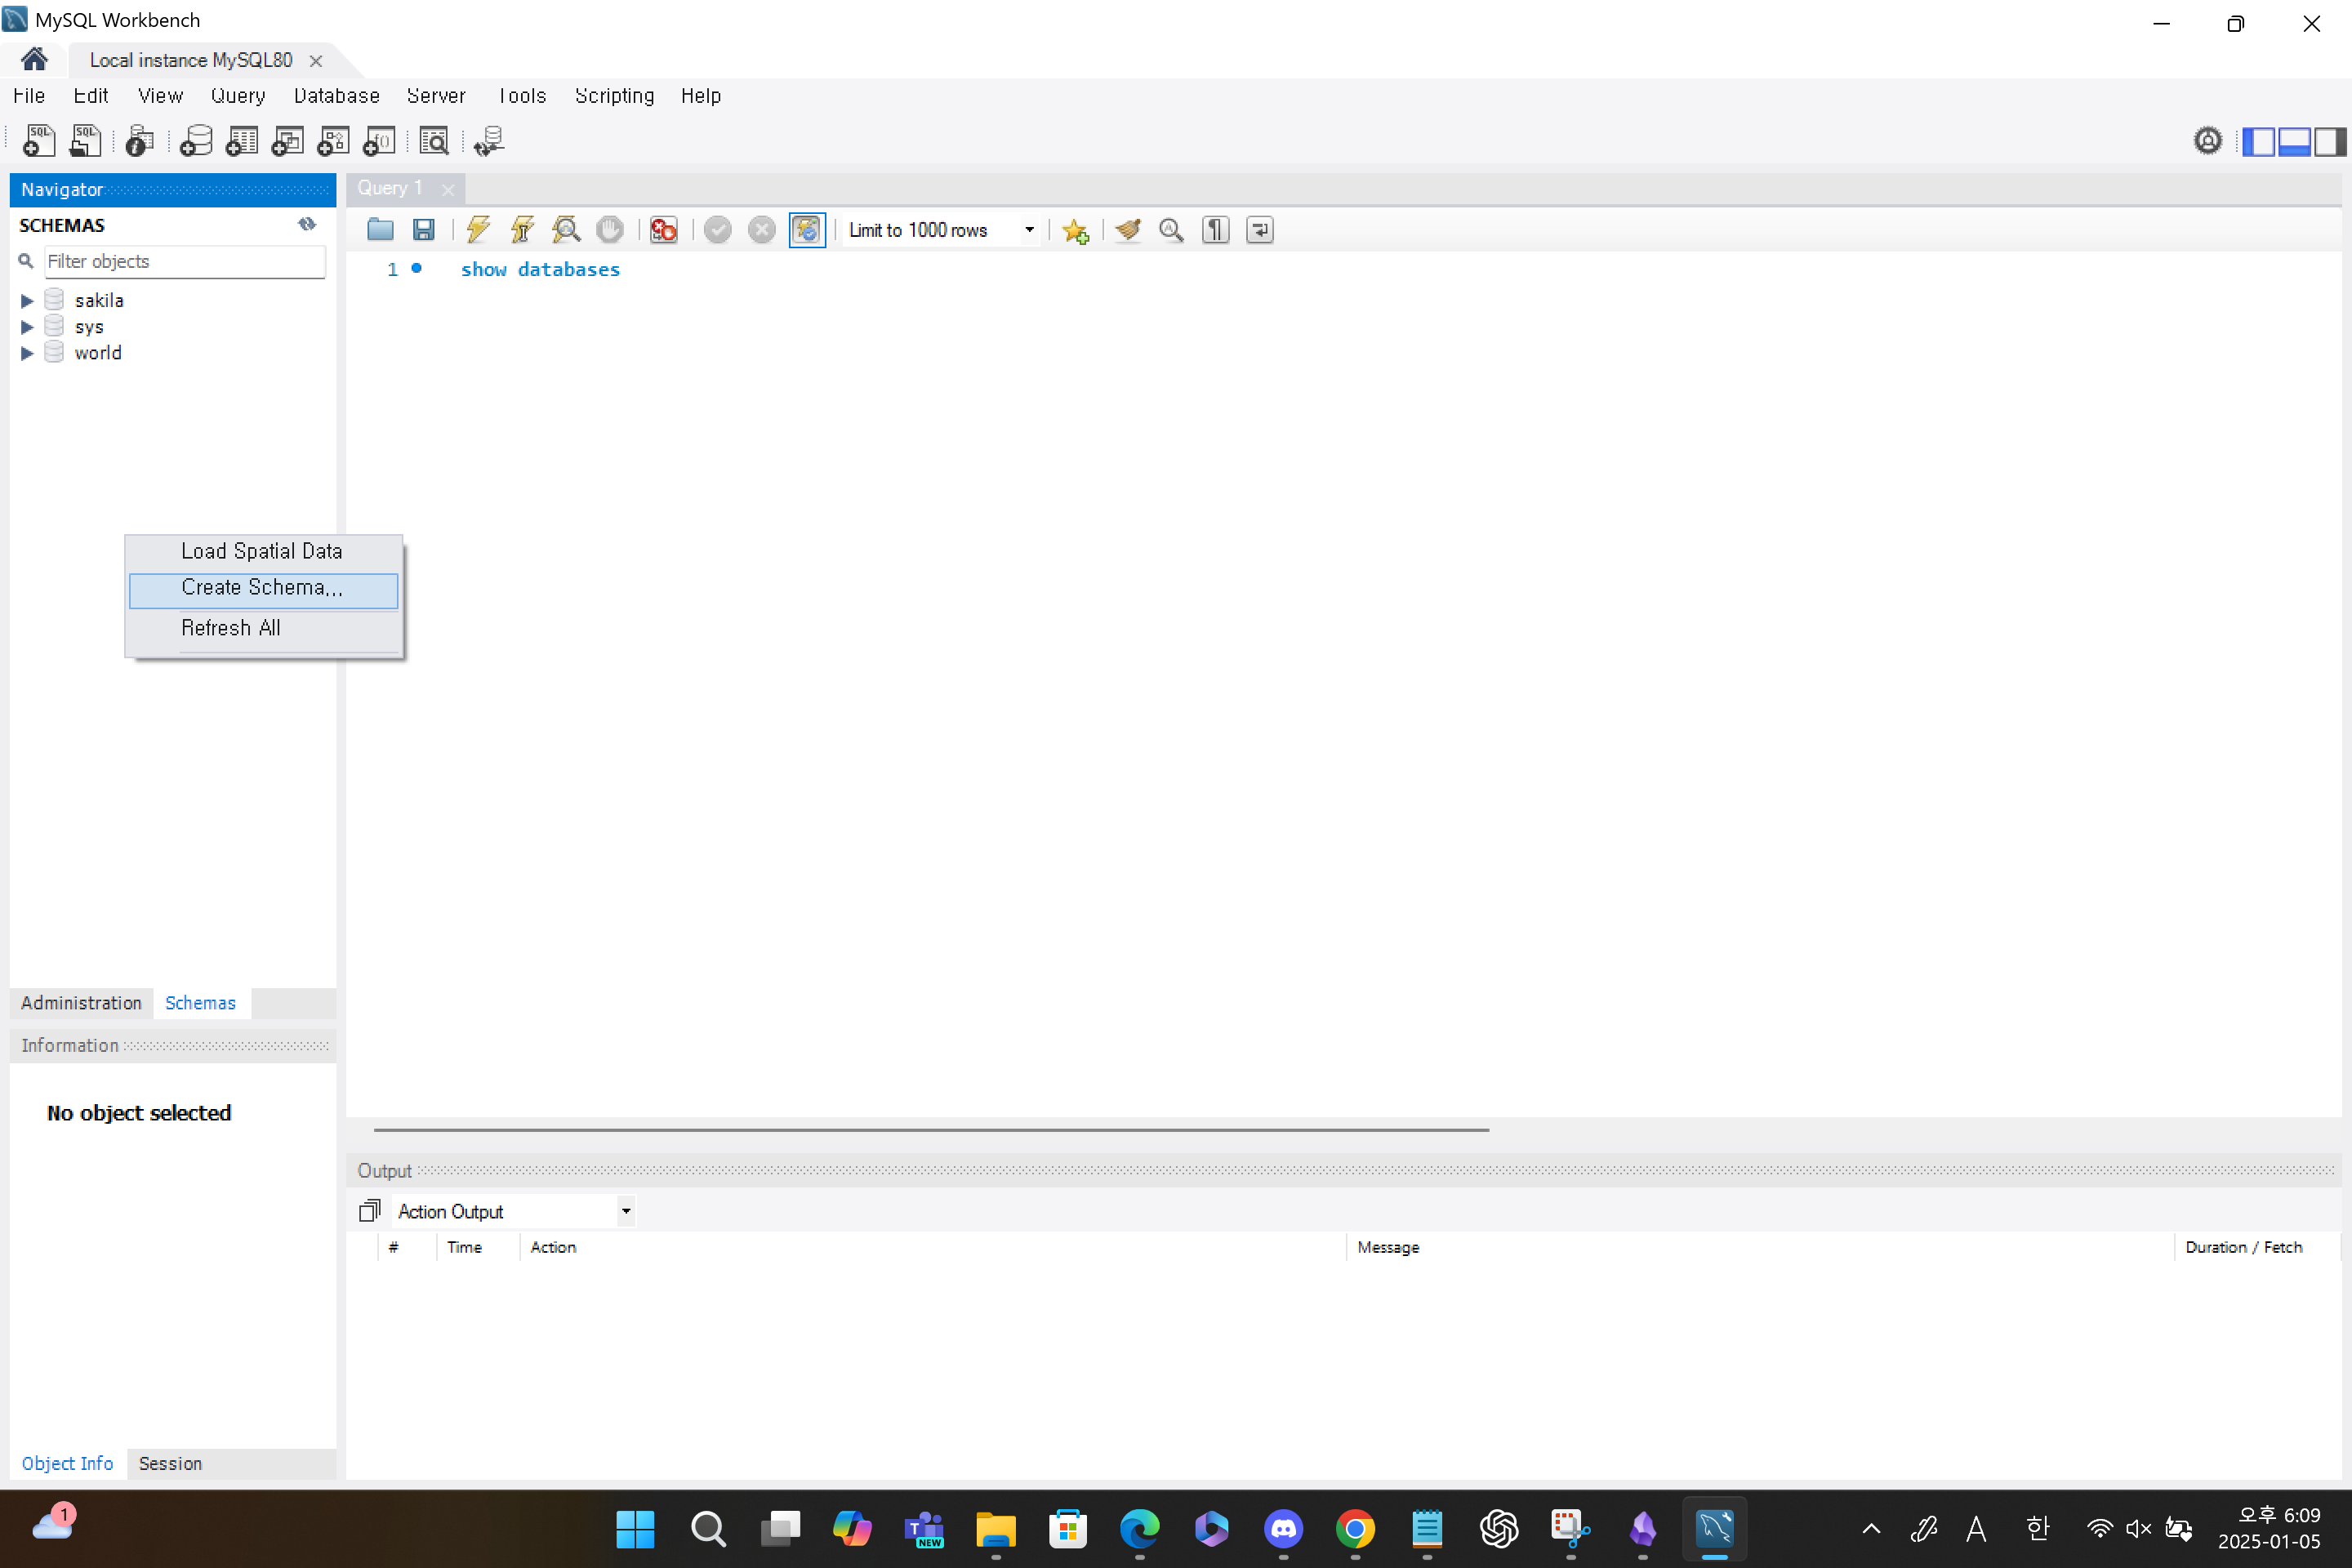Screen dimensions: 2352x1568
Task: Select the Schemas navigator tab
Action: pos(200,1003)
